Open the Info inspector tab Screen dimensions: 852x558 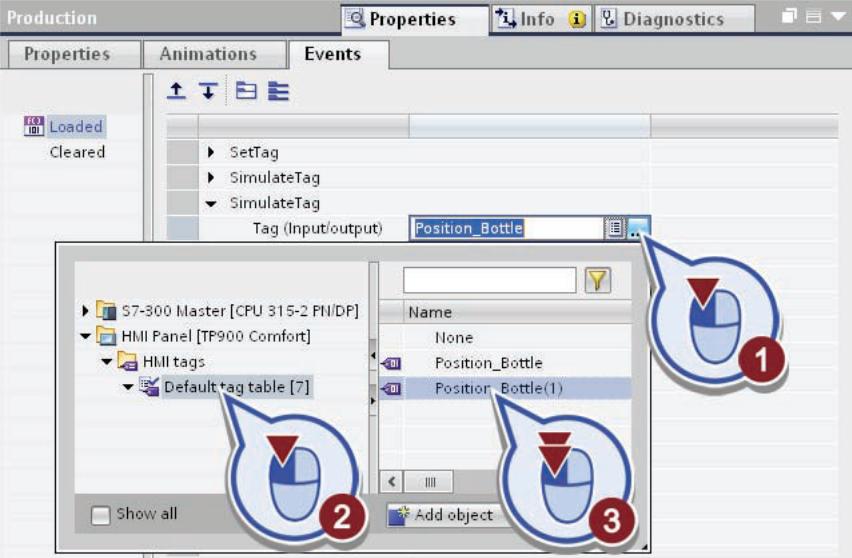coord(541,20)
